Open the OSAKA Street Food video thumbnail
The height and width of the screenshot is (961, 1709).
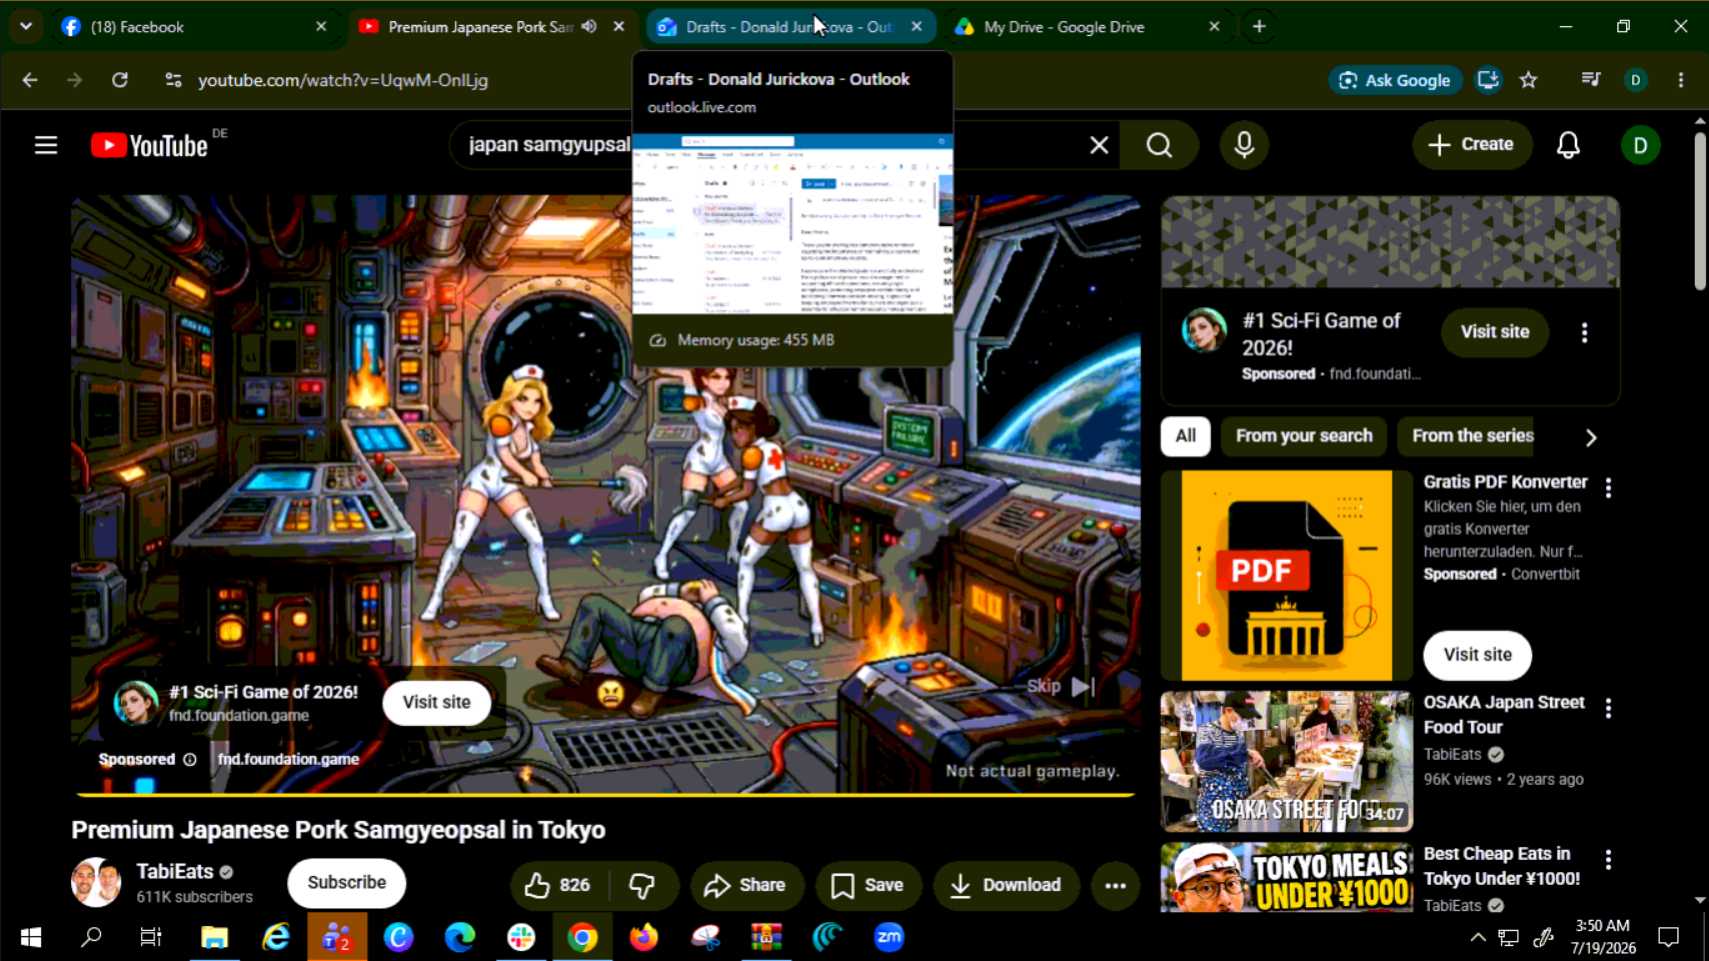[x=1286, y=761]
